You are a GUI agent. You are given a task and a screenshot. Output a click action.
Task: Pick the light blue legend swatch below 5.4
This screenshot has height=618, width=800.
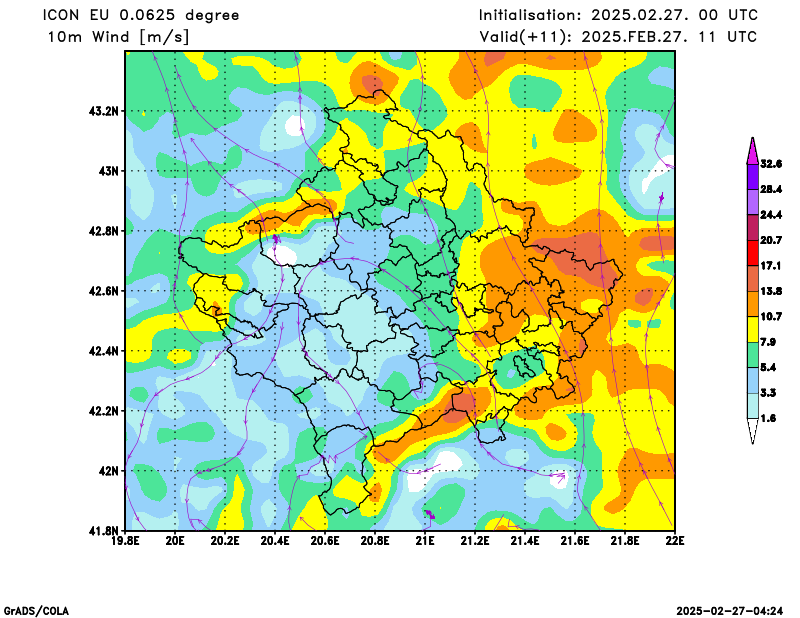click(753, 380)
